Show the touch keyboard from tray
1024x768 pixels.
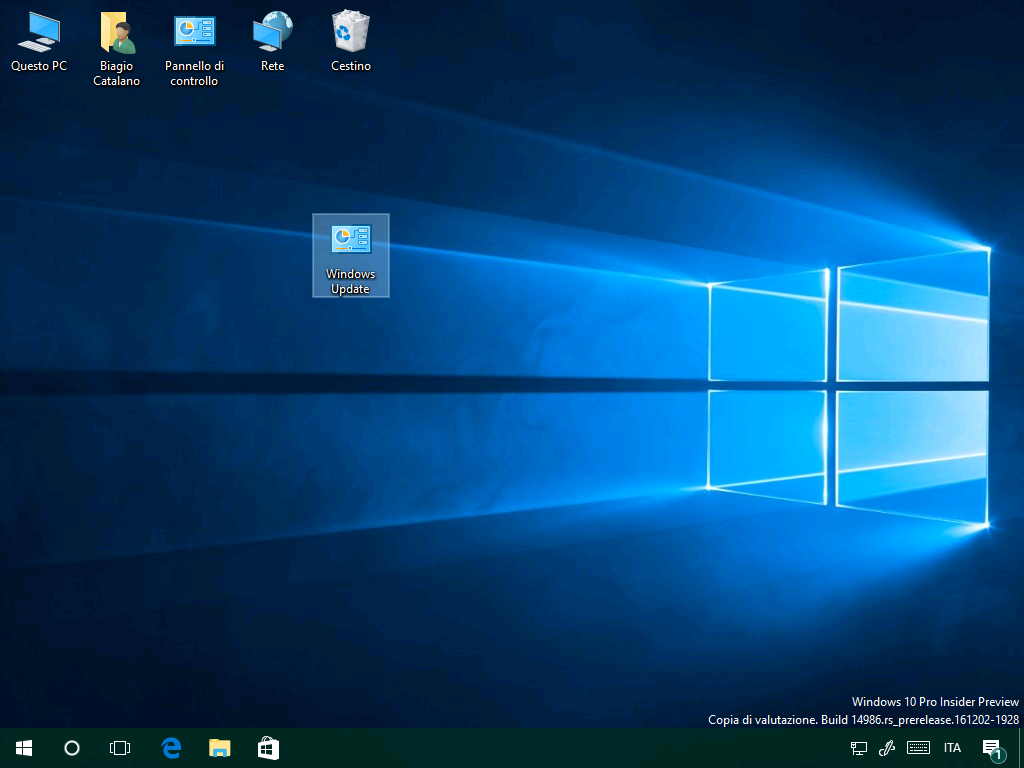coord(918,748)
